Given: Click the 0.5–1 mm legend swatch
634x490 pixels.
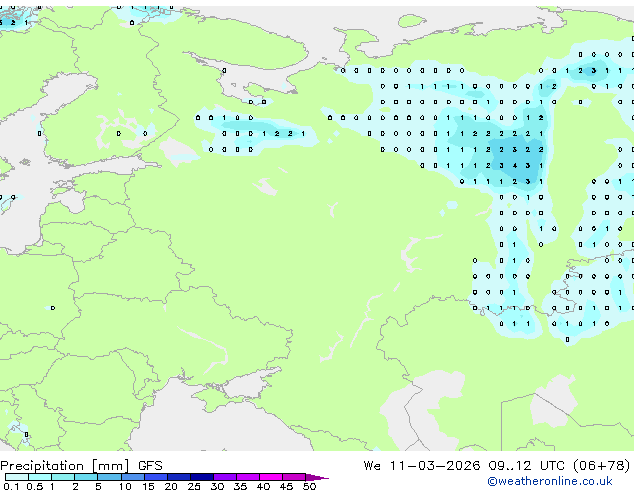Looking at the screenshot, I should pos(40,477).
